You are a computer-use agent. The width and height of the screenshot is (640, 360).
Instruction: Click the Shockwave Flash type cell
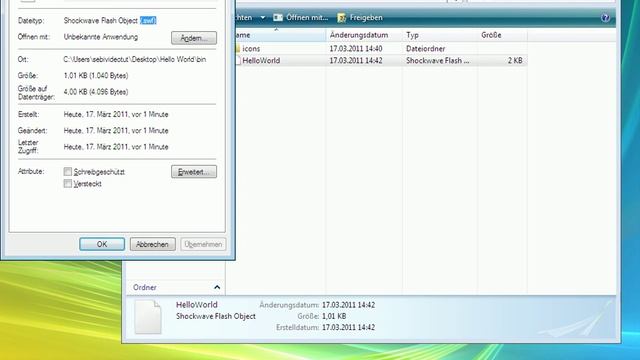(438, 60)
